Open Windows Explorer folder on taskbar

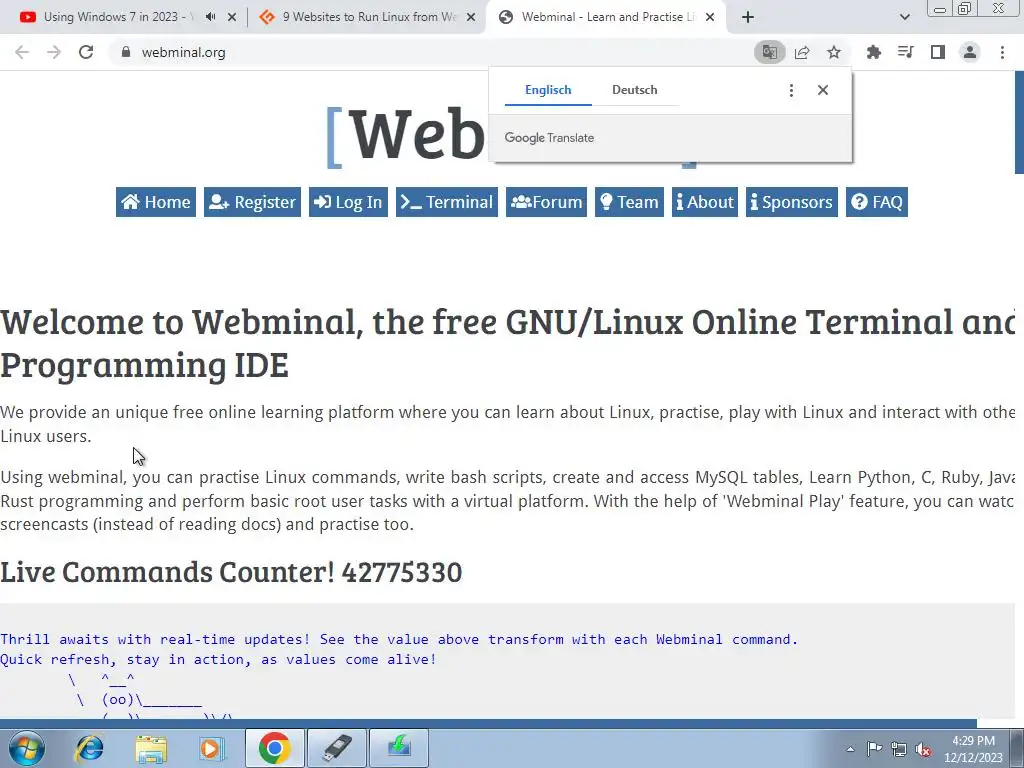pos(151,748)
